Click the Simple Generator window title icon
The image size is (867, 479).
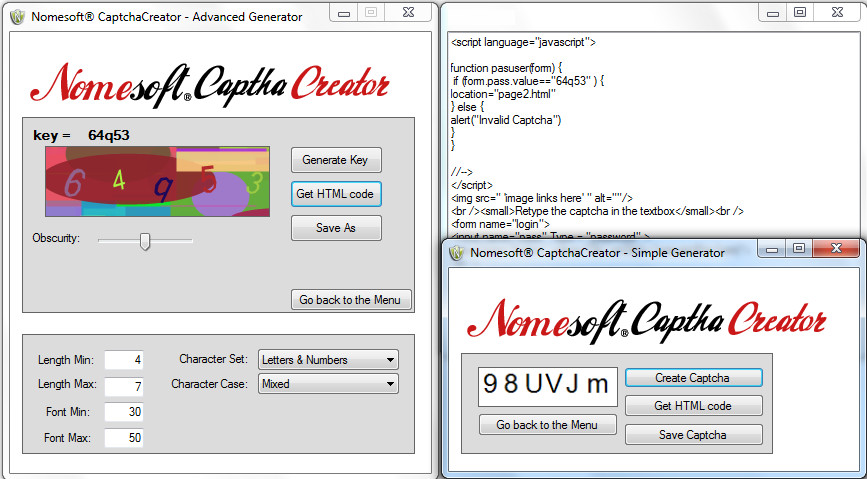456,253
